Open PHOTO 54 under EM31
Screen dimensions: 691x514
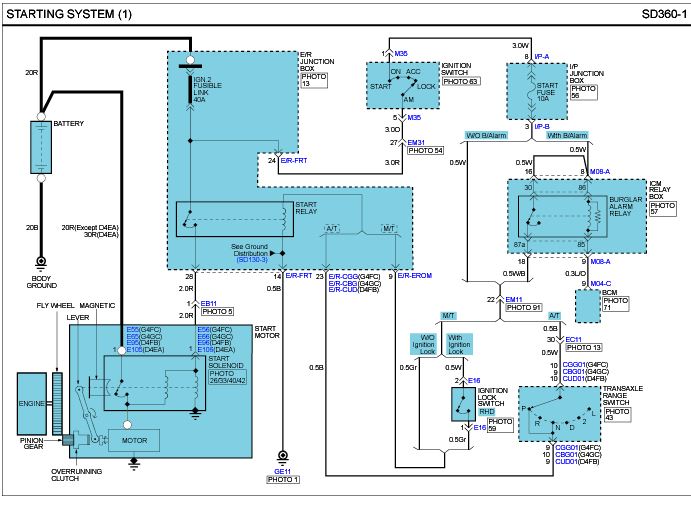pyautogui.click(x=425, y=151)
